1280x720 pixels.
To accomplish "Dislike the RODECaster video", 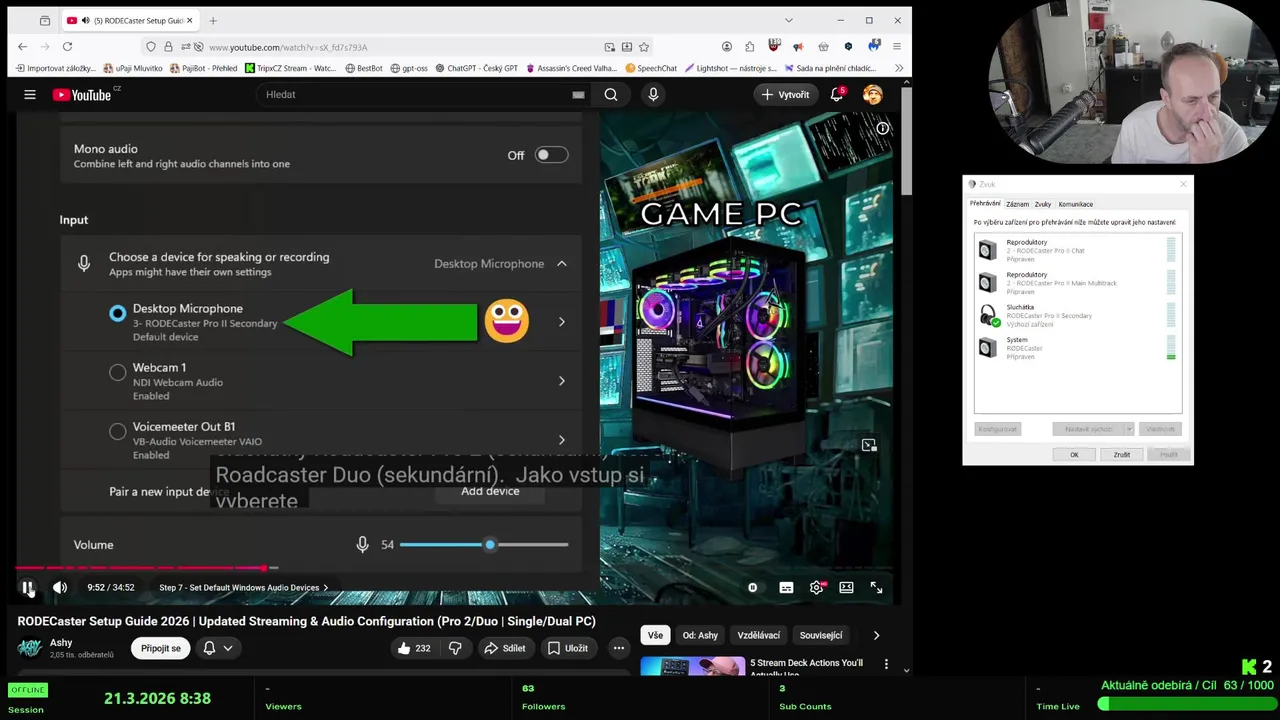I will (x=455, y=648).
